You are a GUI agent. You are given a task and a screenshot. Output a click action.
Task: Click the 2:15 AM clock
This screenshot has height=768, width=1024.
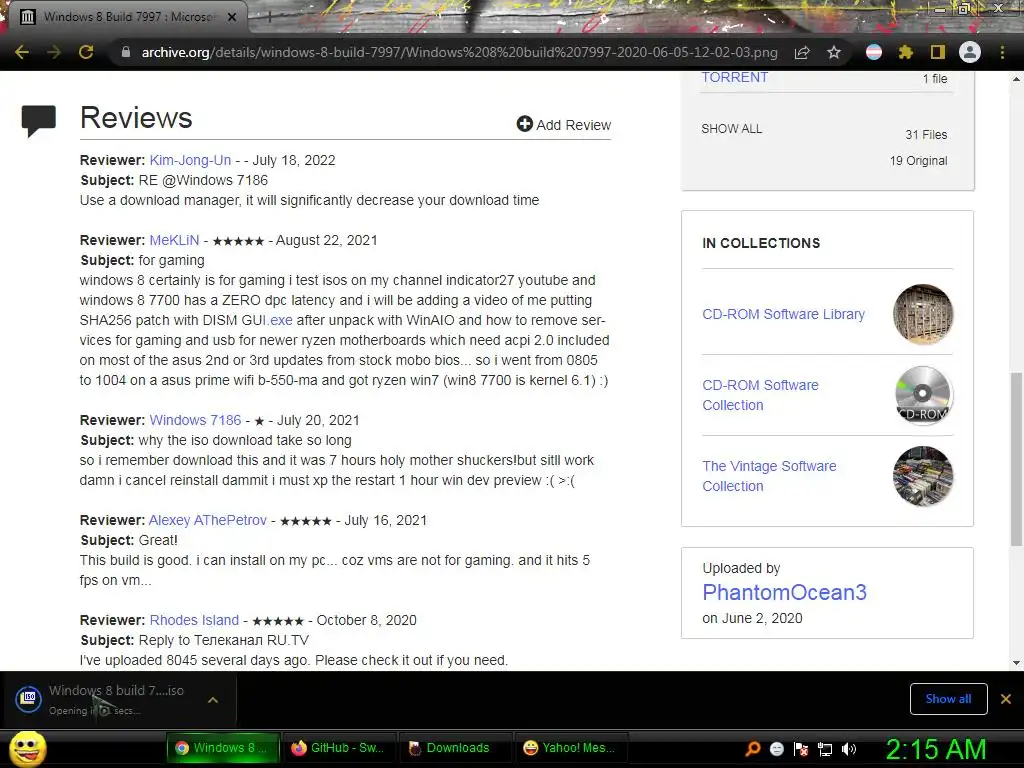pos(935,749)
